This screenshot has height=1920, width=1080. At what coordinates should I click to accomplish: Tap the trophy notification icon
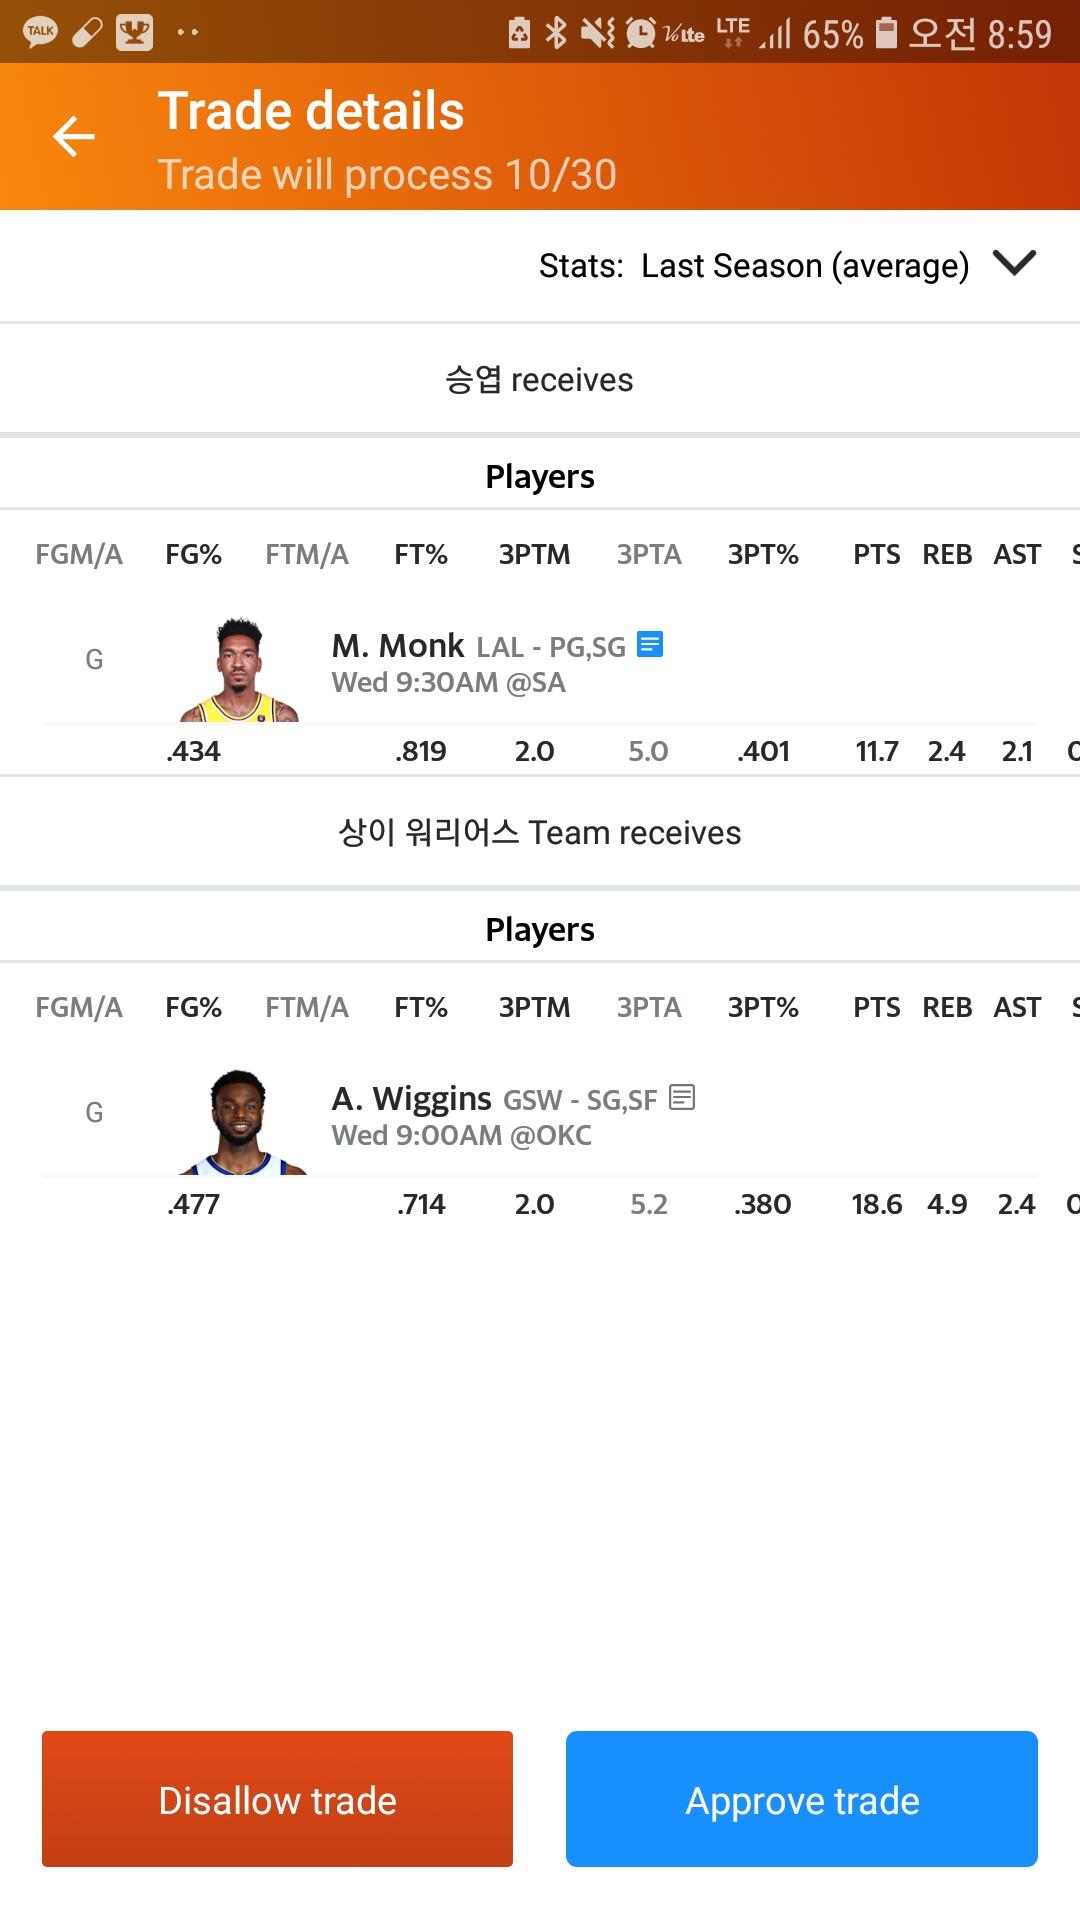coord(134,33)
